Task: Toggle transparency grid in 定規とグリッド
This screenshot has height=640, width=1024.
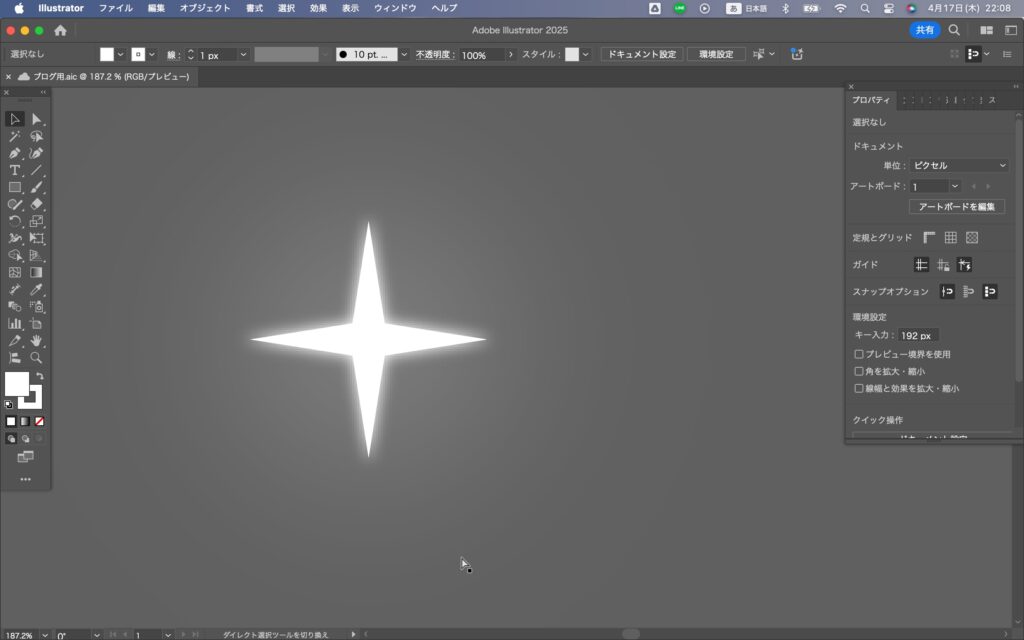Action: [972, 238]
